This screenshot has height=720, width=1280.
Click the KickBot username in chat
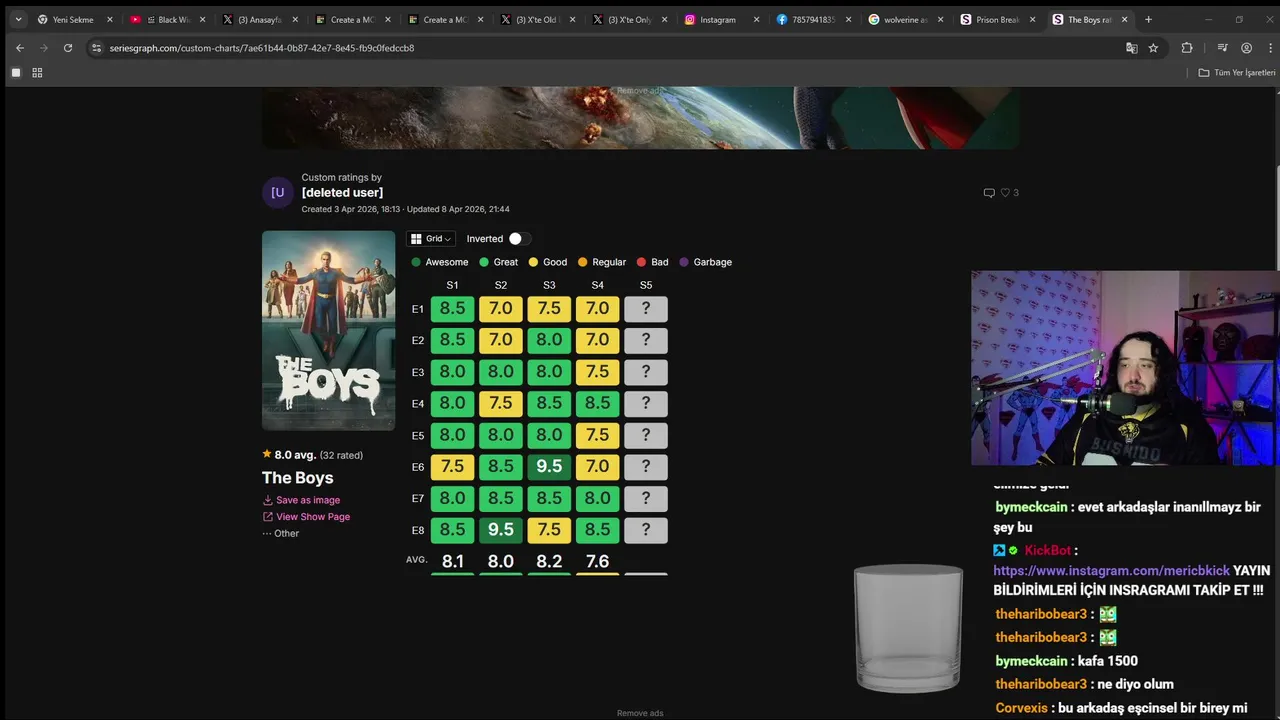(x=1047, y=550)
